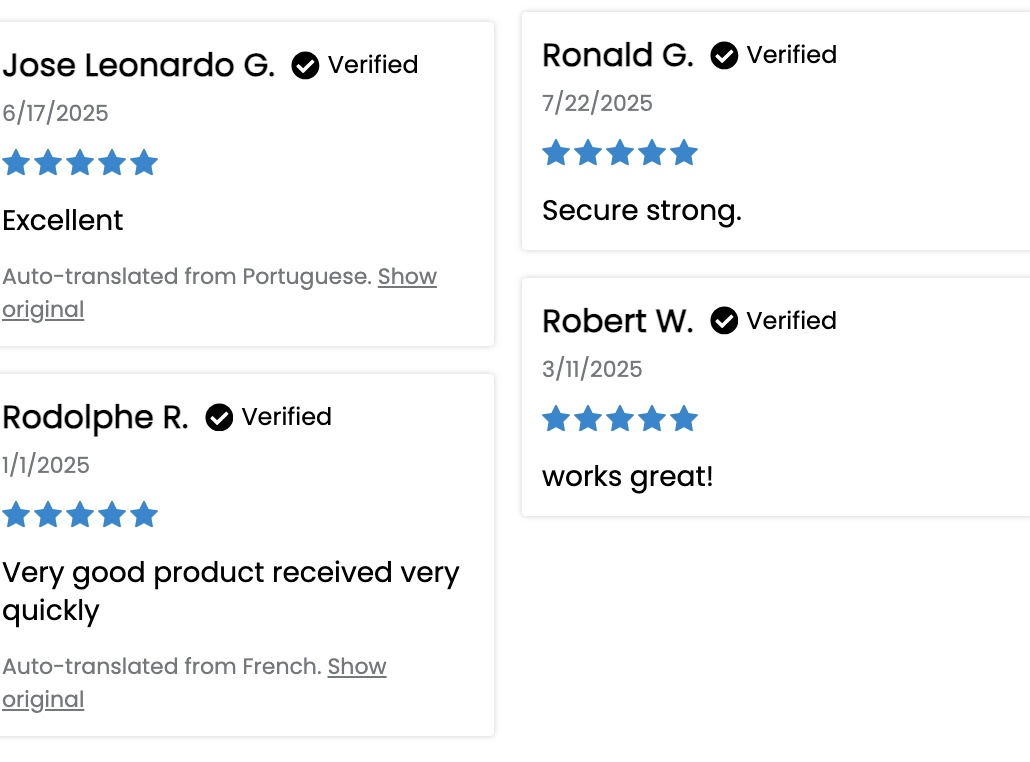Click the review date 6/17/2025
This screenshot has width=1030, height=762.
click(x=55, y=113)
